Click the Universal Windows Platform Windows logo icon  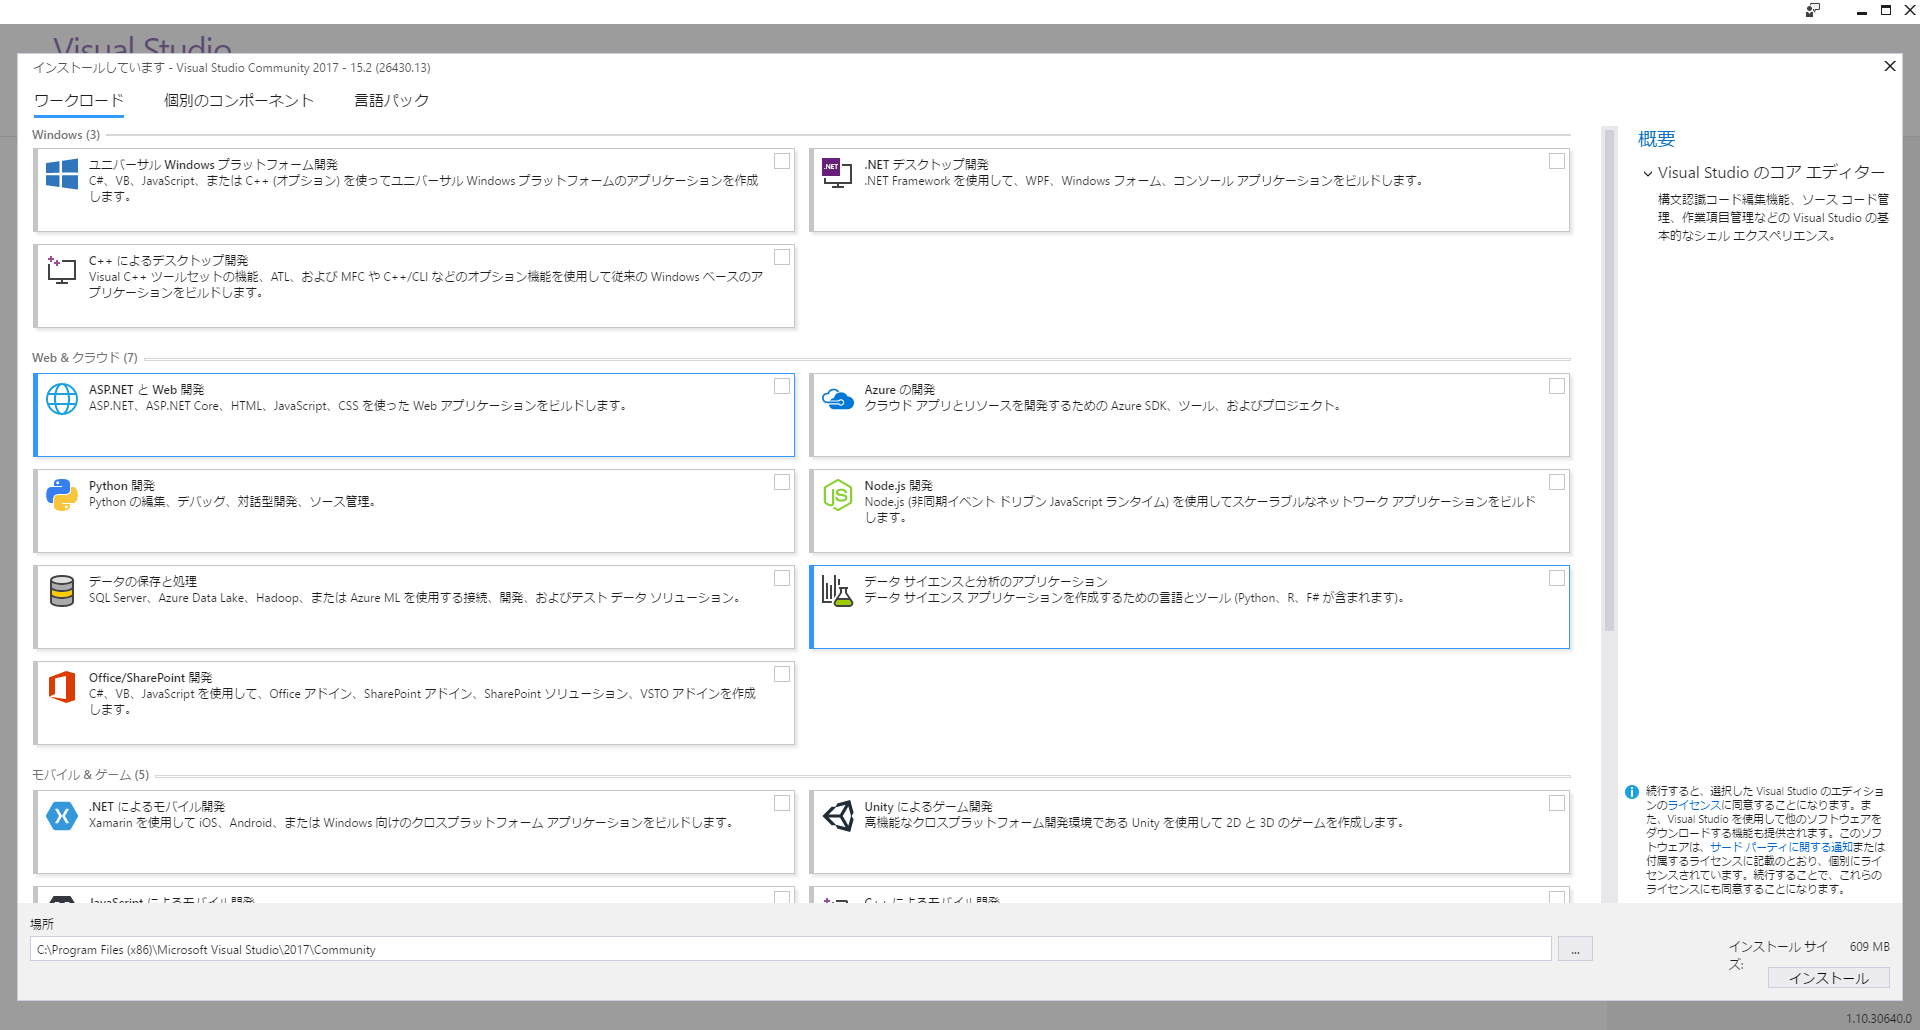(x=62, y=174)
